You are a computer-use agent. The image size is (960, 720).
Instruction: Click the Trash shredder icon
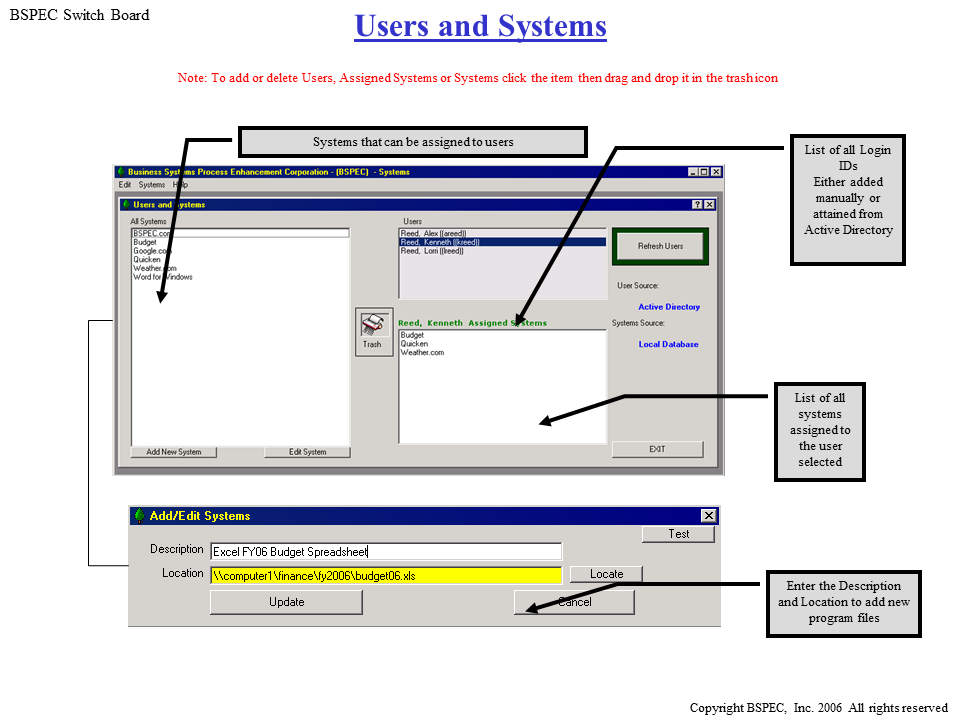click(373, 326)
